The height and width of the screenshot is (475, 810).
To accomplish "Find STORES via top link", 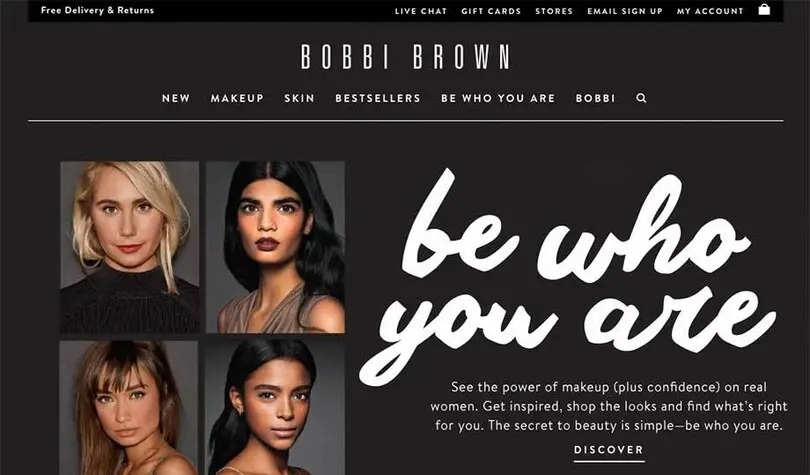I will pos(554,11).
